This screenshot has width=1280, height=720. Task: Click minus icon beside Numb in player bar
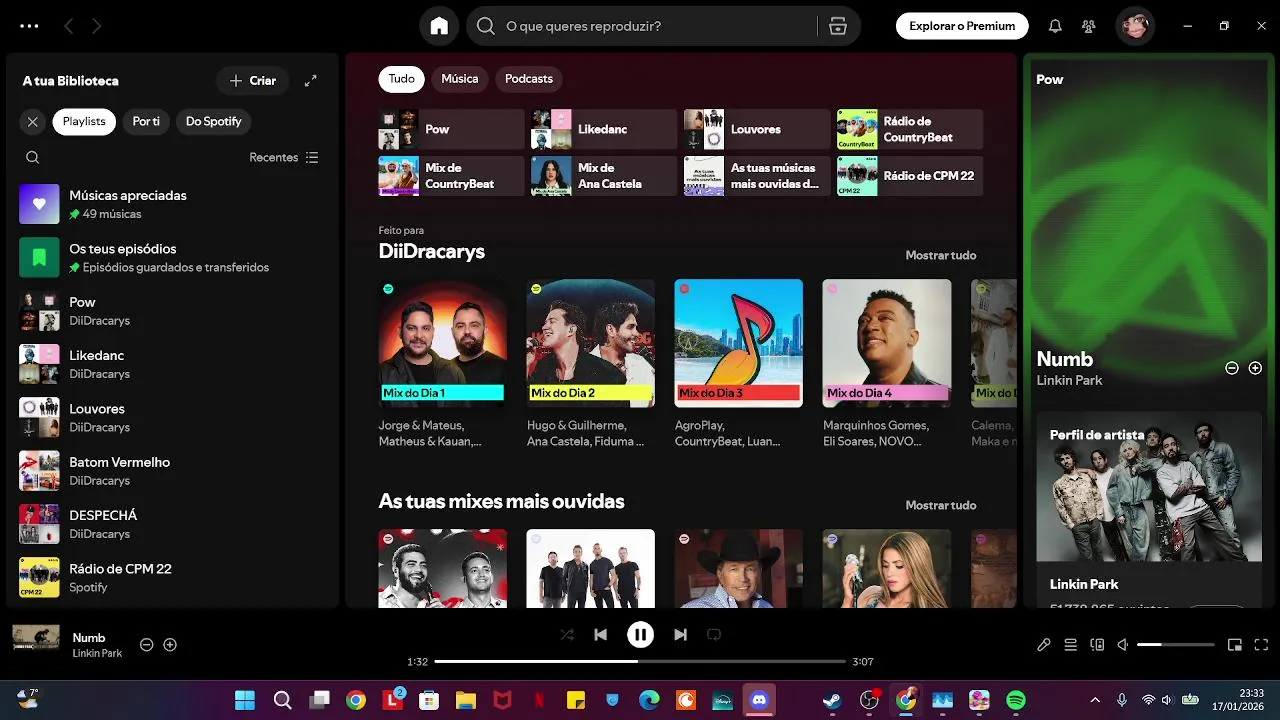[x=147, y=645]
